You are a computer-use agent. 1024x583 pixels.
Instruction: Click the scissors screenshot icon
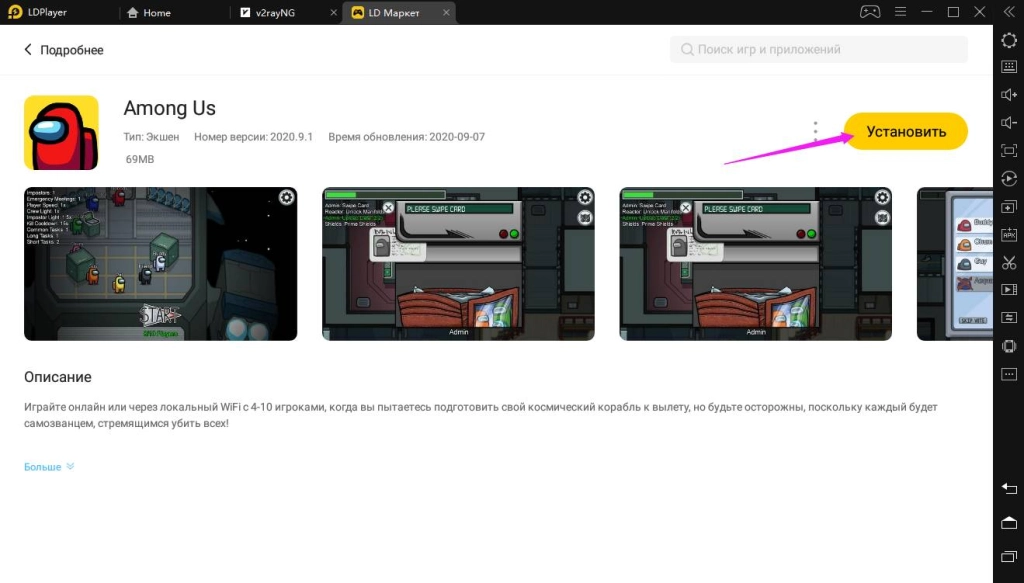tap(1009, 263)
